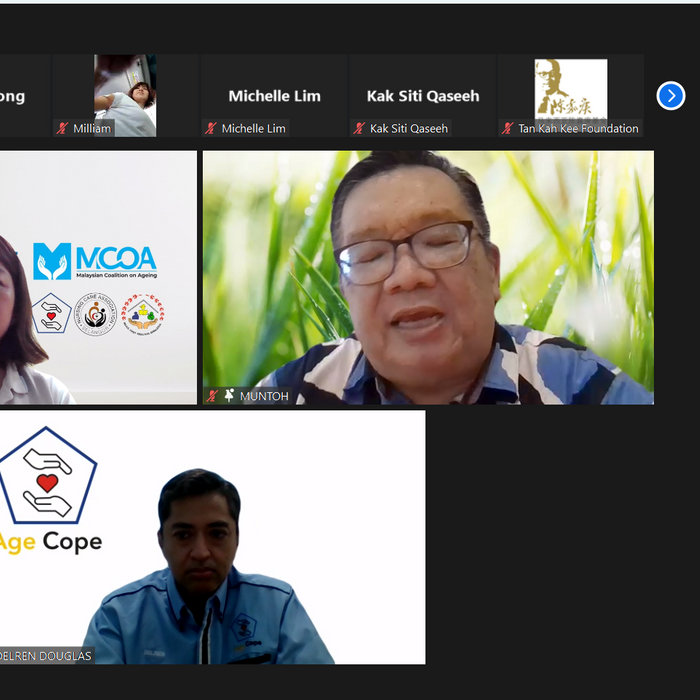Click Kak Siti Qaseeh's muted mic icon
Screen dimensions: 700x700
[x=359, y=129]
